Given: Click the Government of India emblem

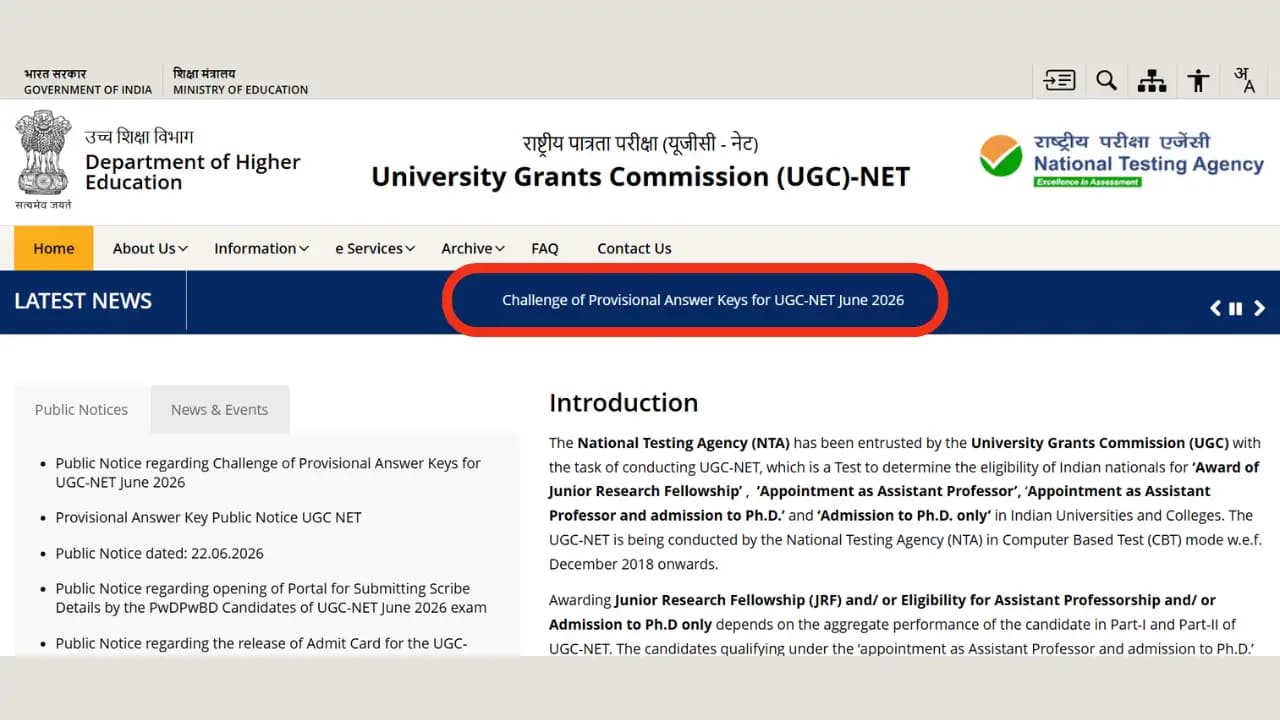Looking at the screenshot, I should click(x=43, y=158).
